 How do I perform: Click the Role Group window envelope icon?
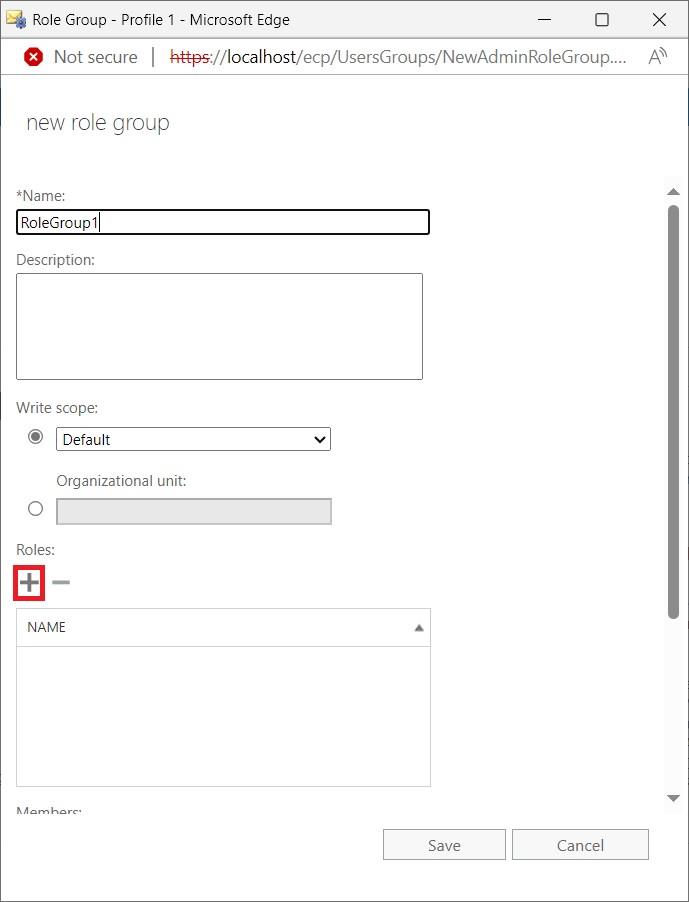coord(16,19)
